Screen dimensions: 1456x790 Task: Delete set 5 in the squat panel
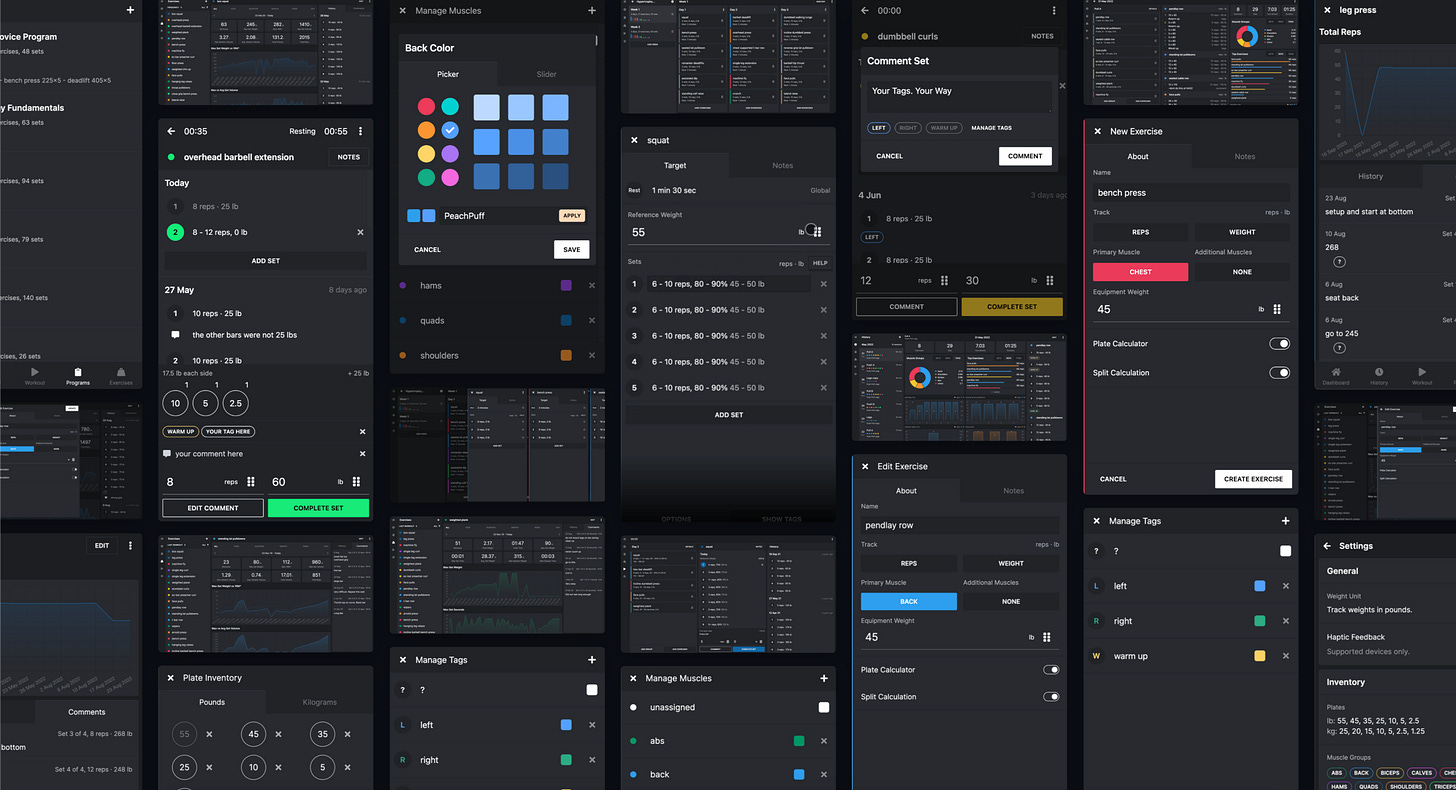(823, 388)
